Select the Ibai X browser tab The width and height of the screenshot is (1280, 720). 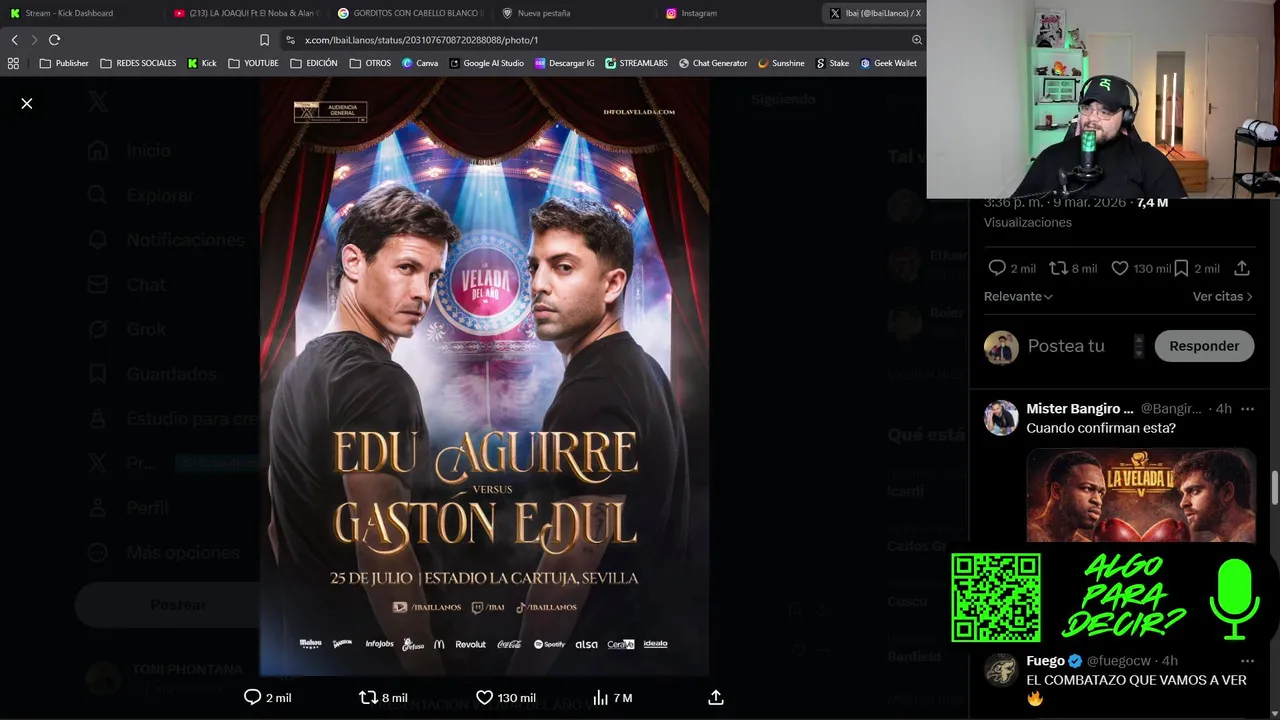coord(874,13)
